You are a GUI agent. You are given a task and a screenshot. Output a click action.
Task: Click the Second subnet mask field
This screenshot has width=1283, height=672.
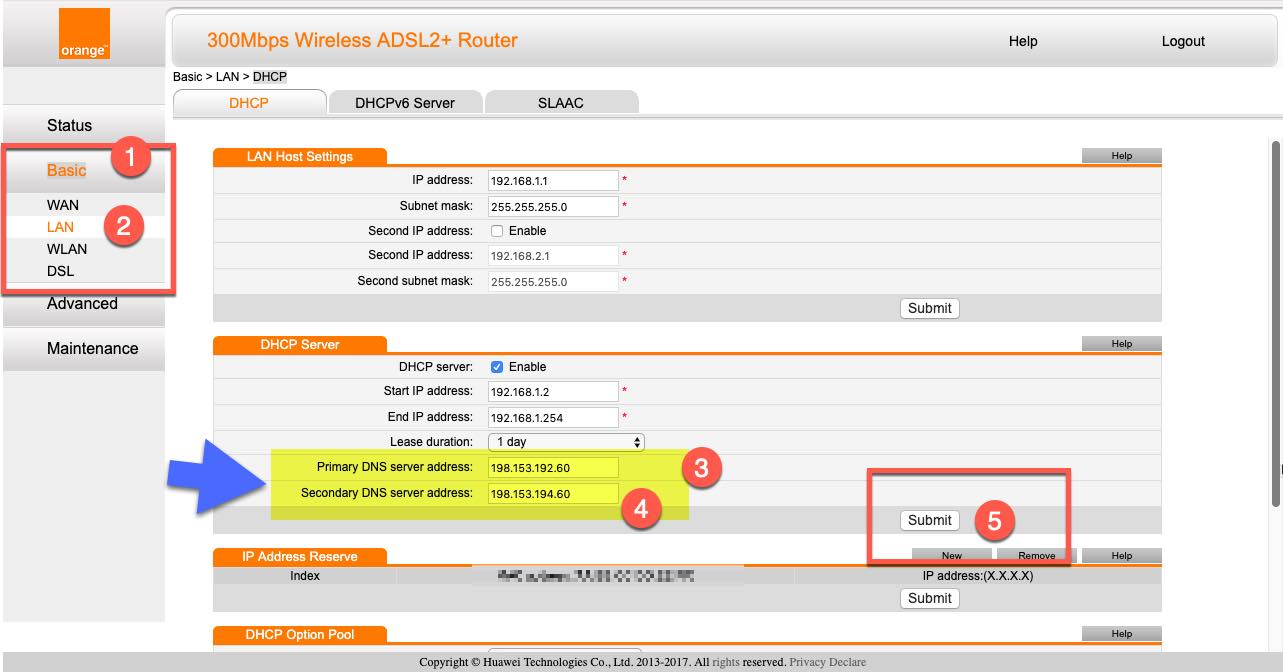click(553, 282)
